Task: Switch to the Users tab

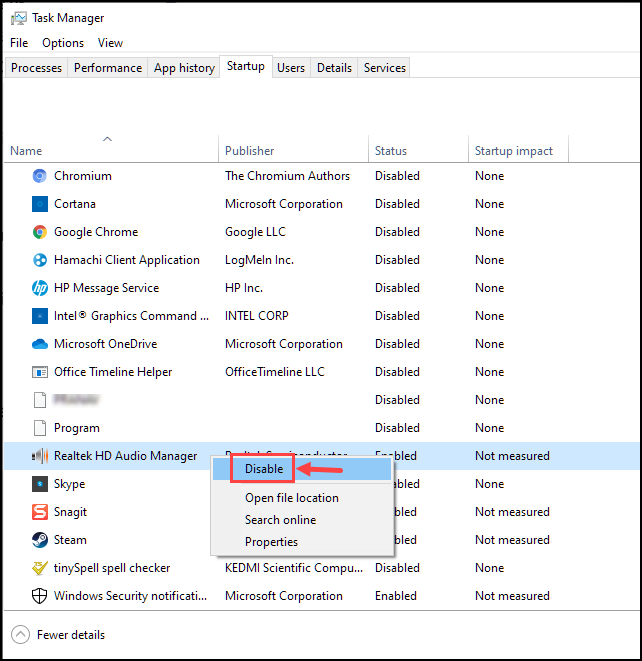Action: (x=291, y=68)
